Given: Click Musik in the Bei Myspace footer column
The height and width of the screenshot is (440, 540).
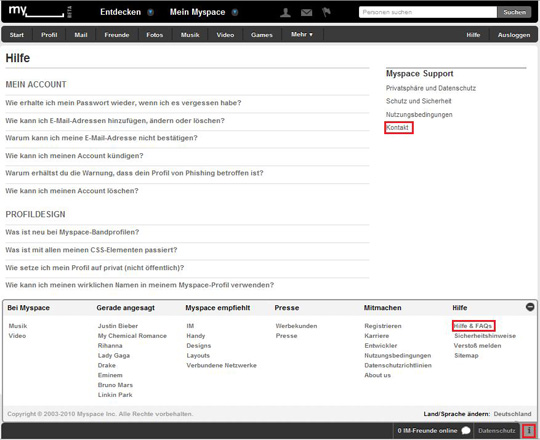Looking at the screenshot, I should pyautogui.click(x=18, y=326).
